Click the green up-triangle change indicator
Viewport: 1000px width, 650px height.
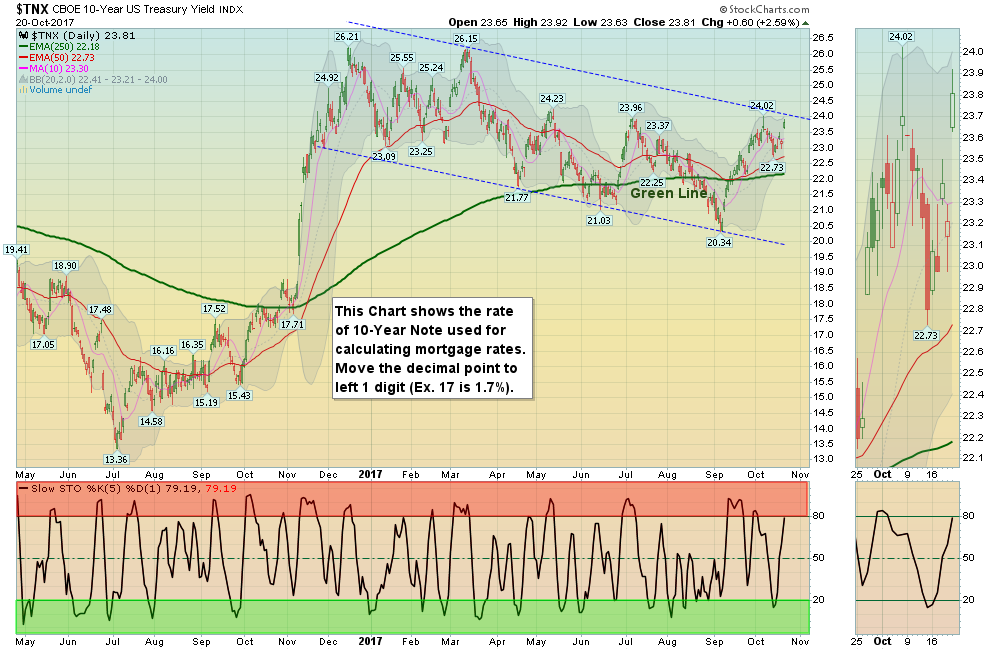pos(805,23)
